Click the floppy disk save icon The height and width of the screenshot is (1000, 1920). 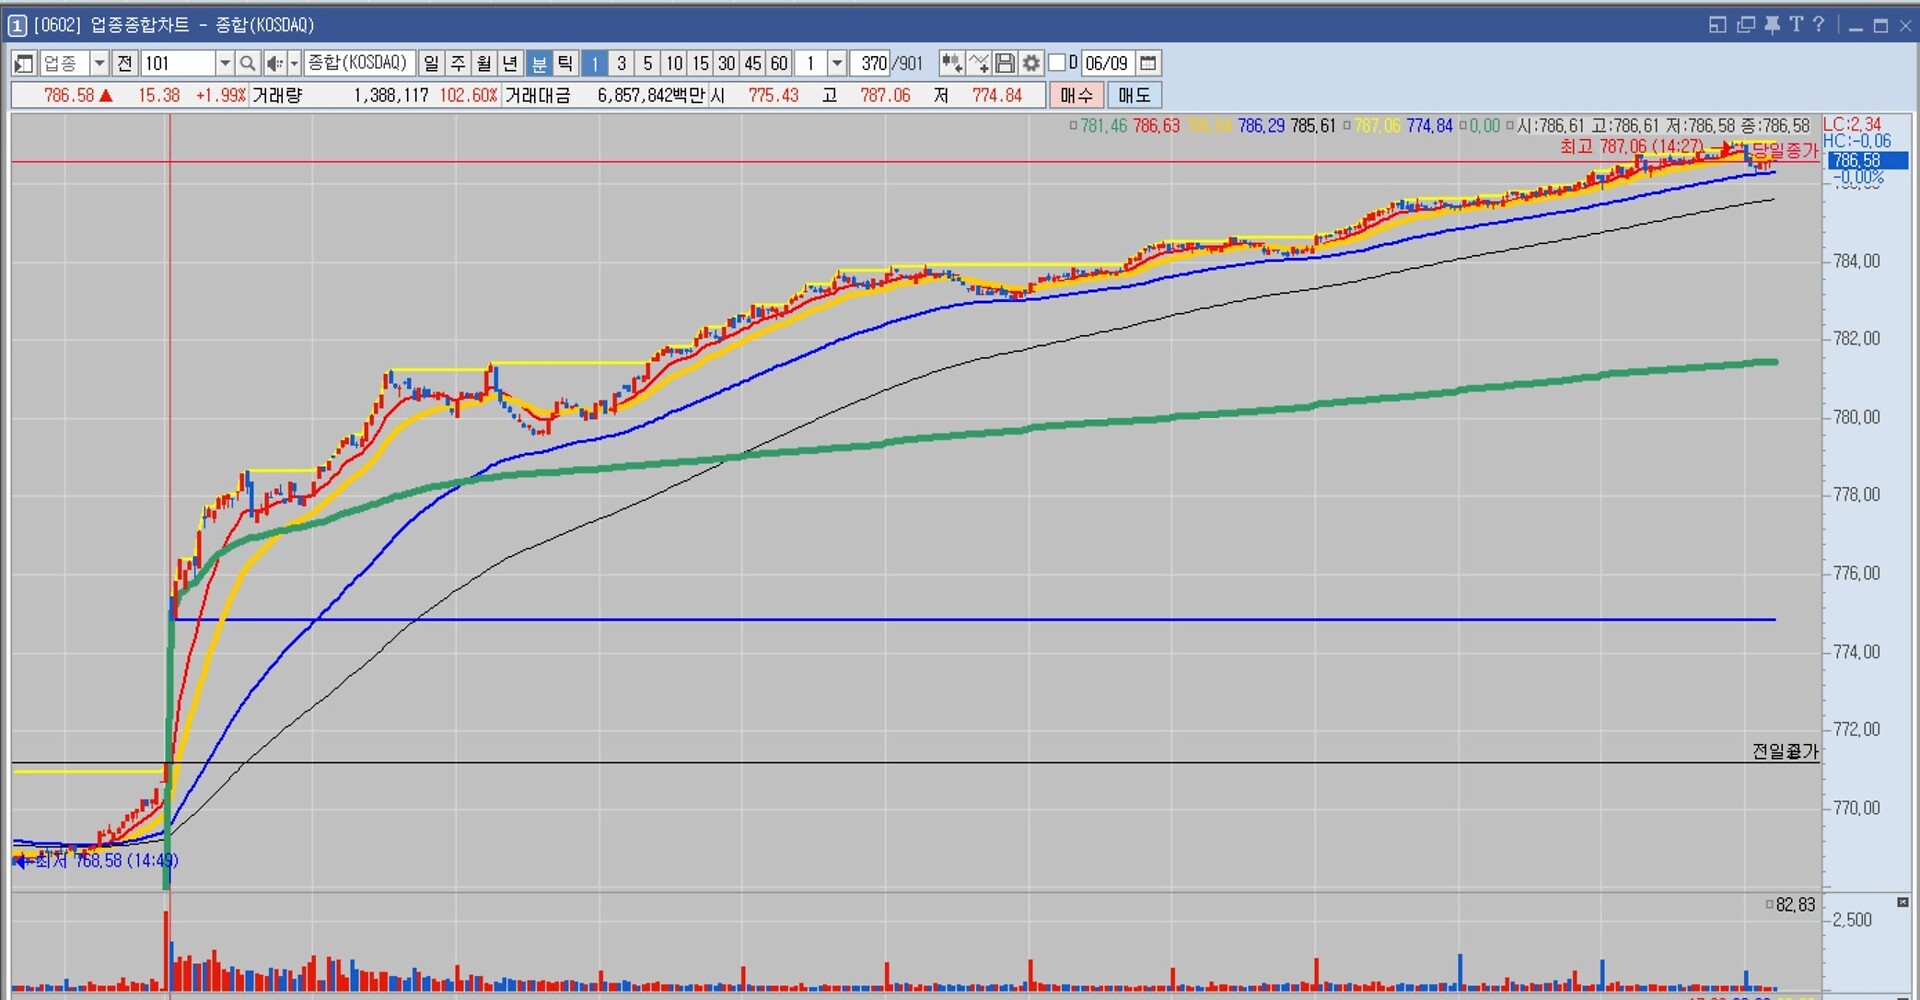point(1005,64)
